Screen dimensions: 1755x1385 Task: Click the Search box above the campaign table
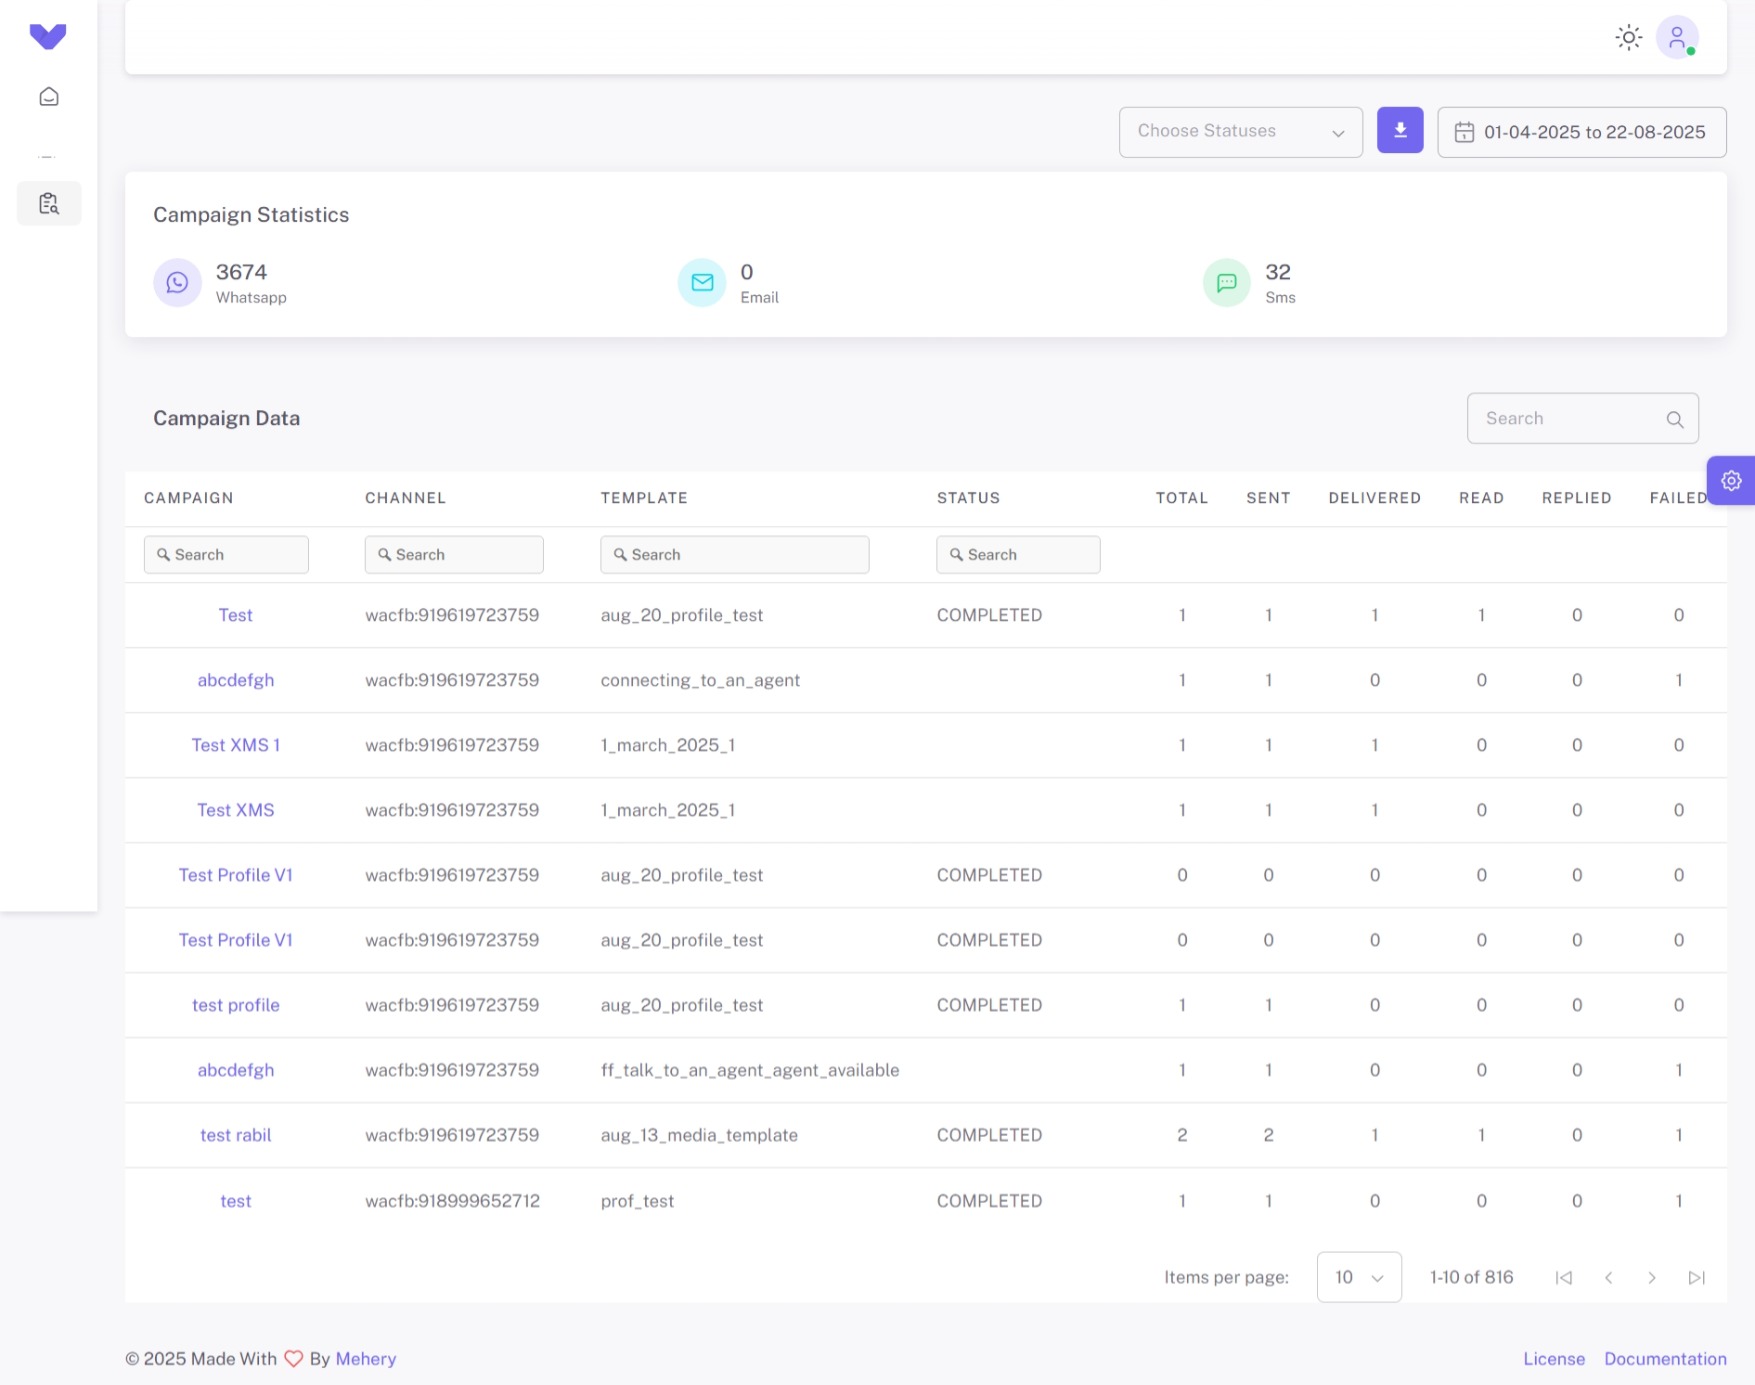(1582, 418)
